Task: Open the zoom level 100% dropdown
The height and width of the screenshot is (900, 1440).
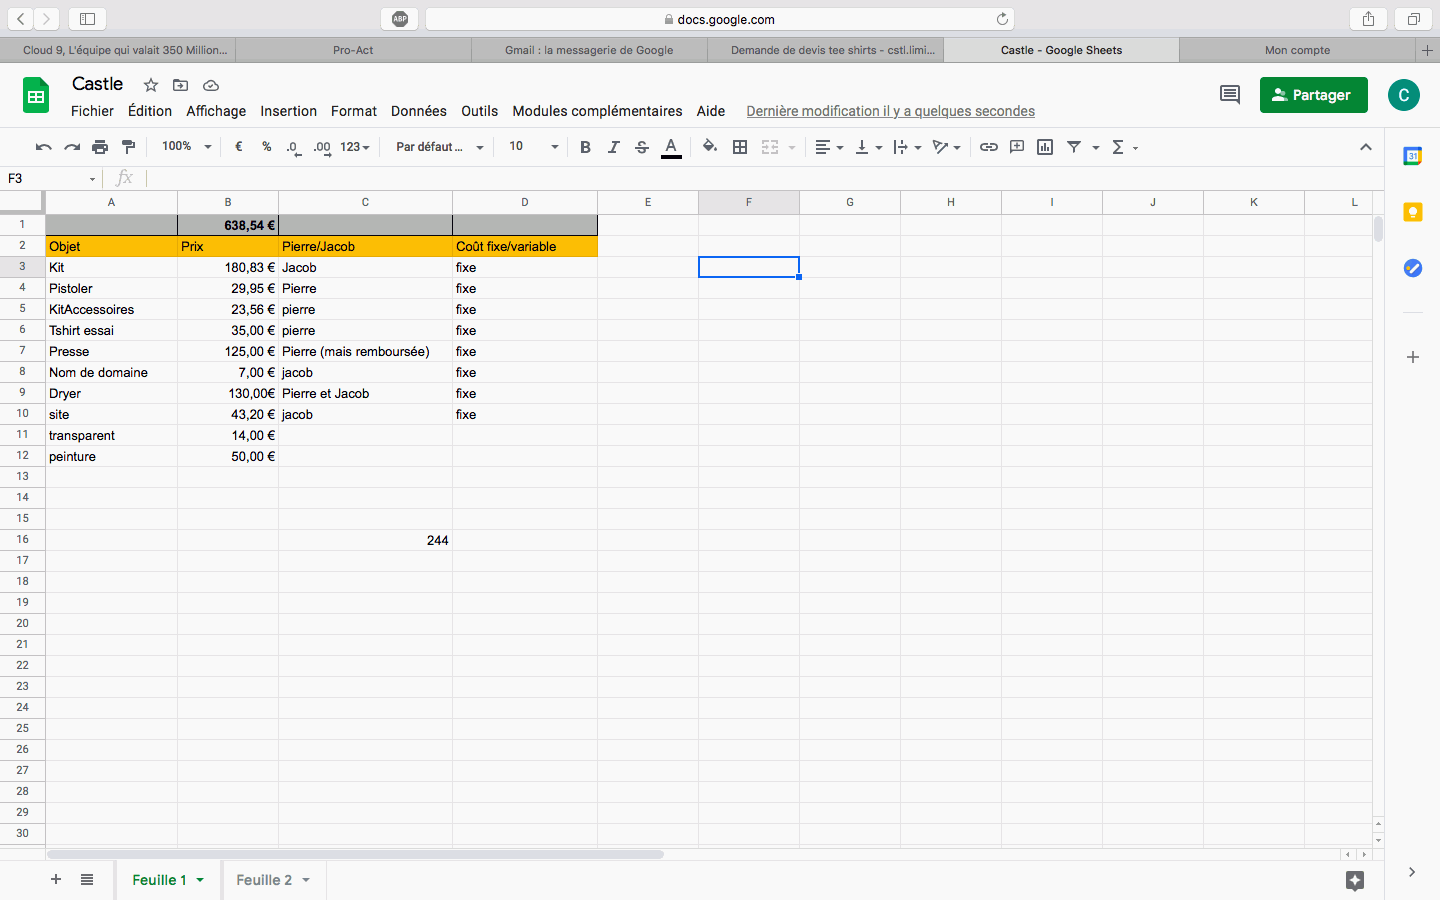Action: 187,147
